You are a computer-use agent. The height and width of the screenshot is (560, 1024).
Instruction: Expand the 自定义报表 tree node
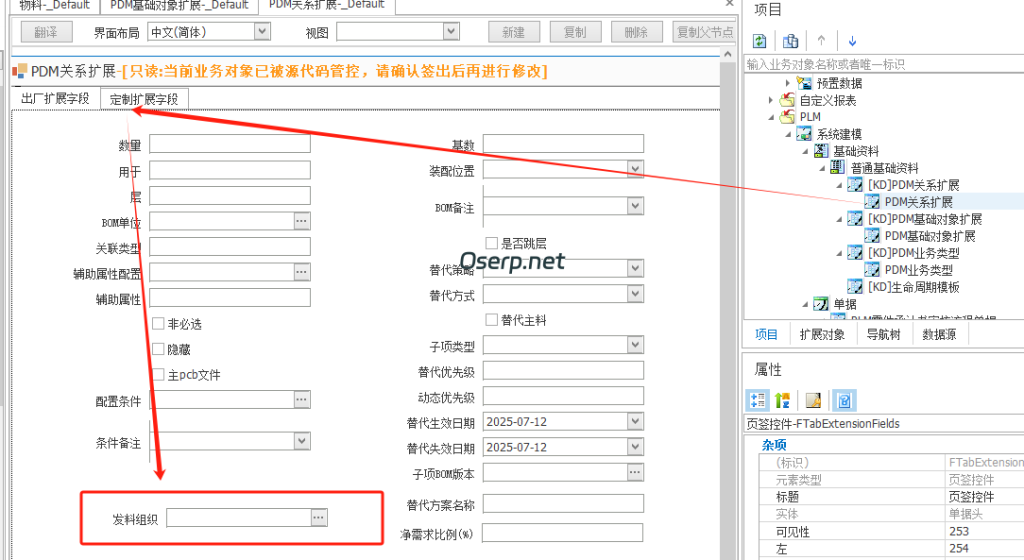(771, 101)
